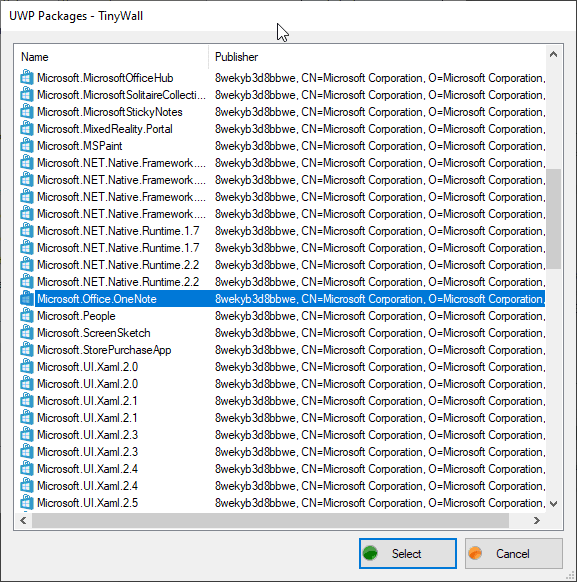
Task: Click the vertical scrollbar up arrow
Action: pos(553,54)
